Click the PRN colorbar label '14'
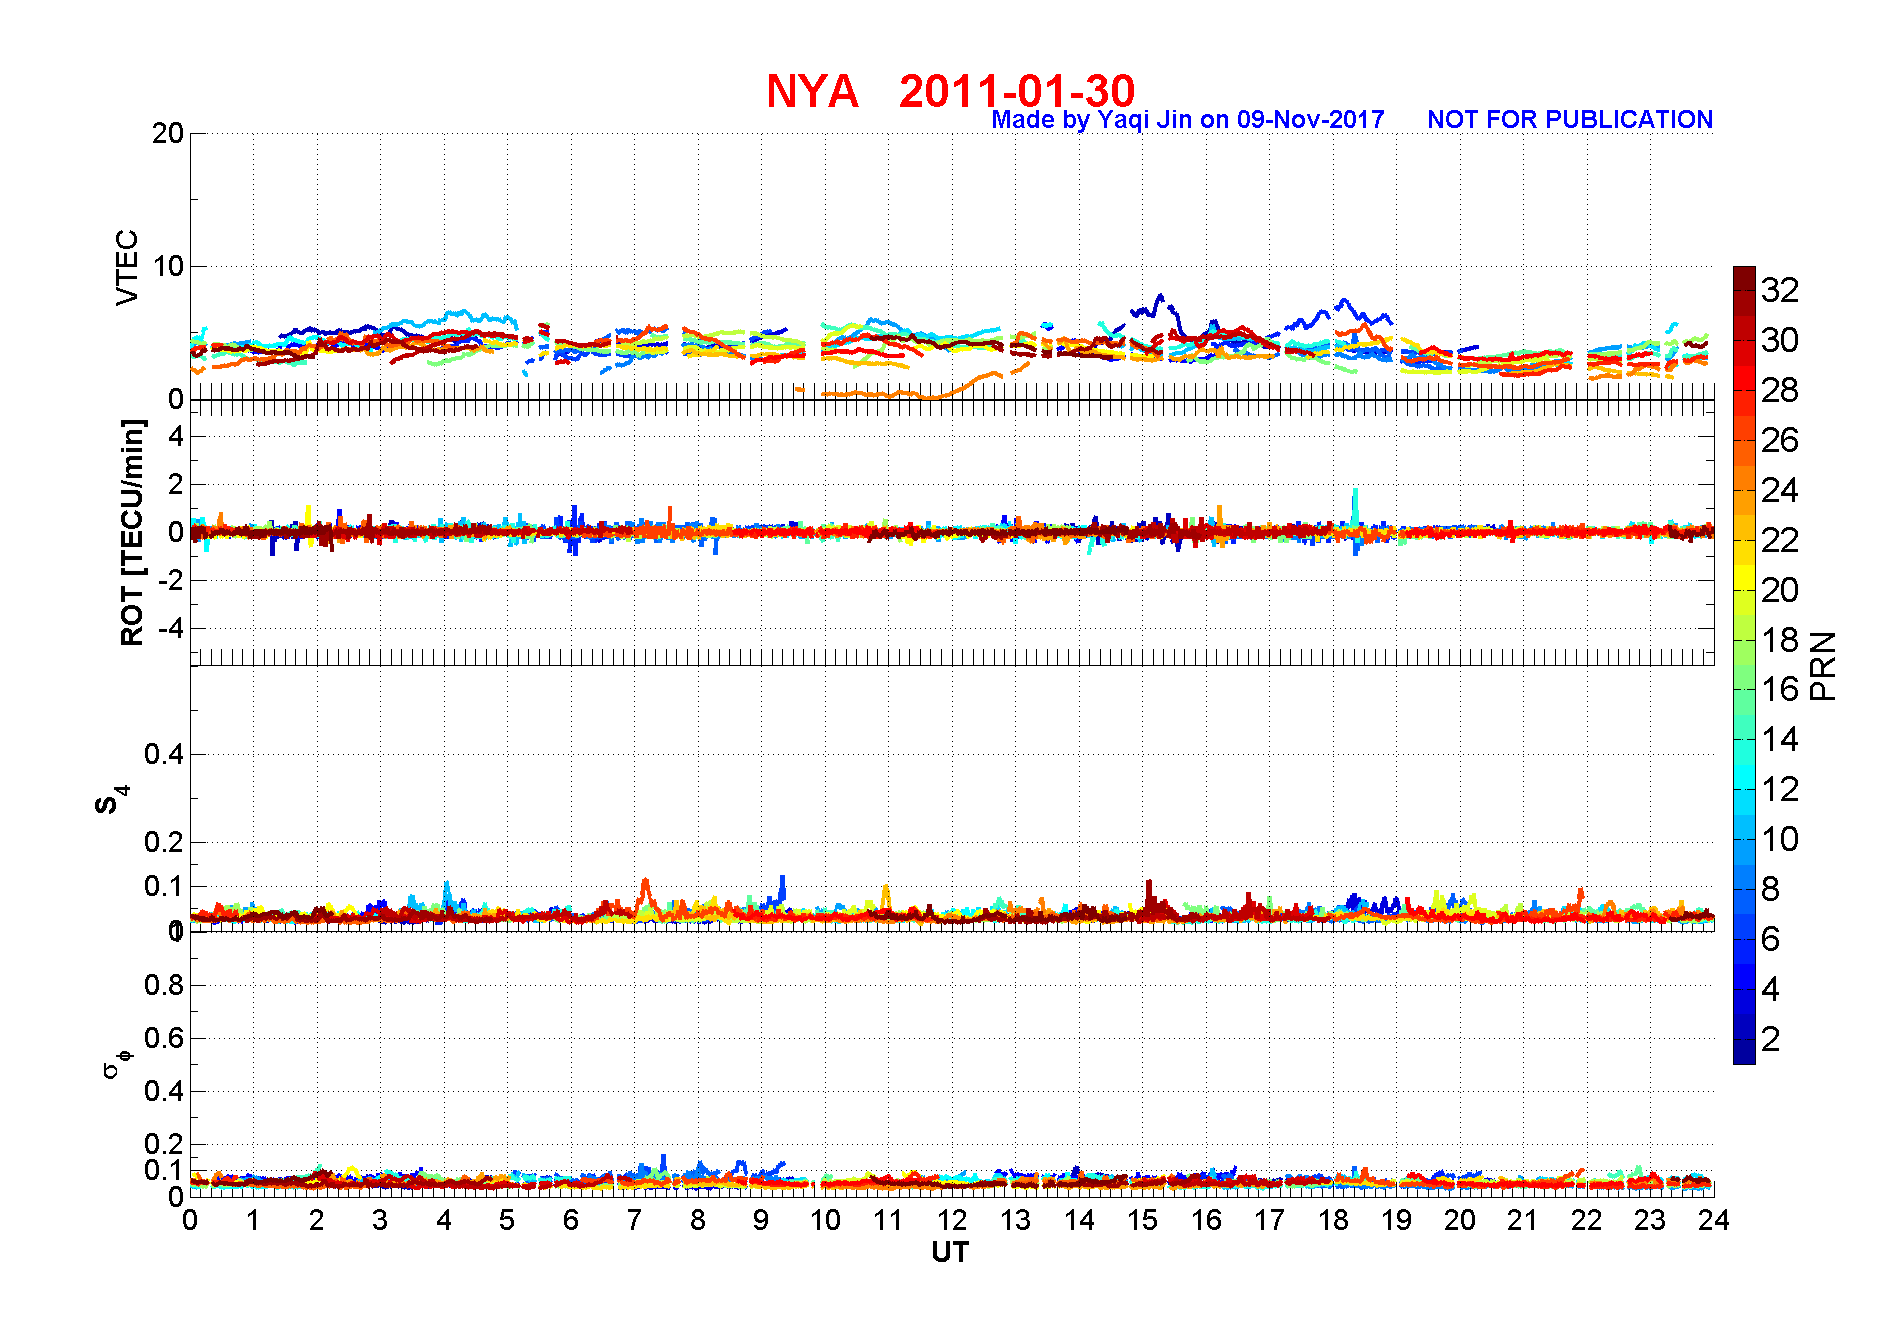This screenshot has height=1330, width=1904. point(1780,739)
